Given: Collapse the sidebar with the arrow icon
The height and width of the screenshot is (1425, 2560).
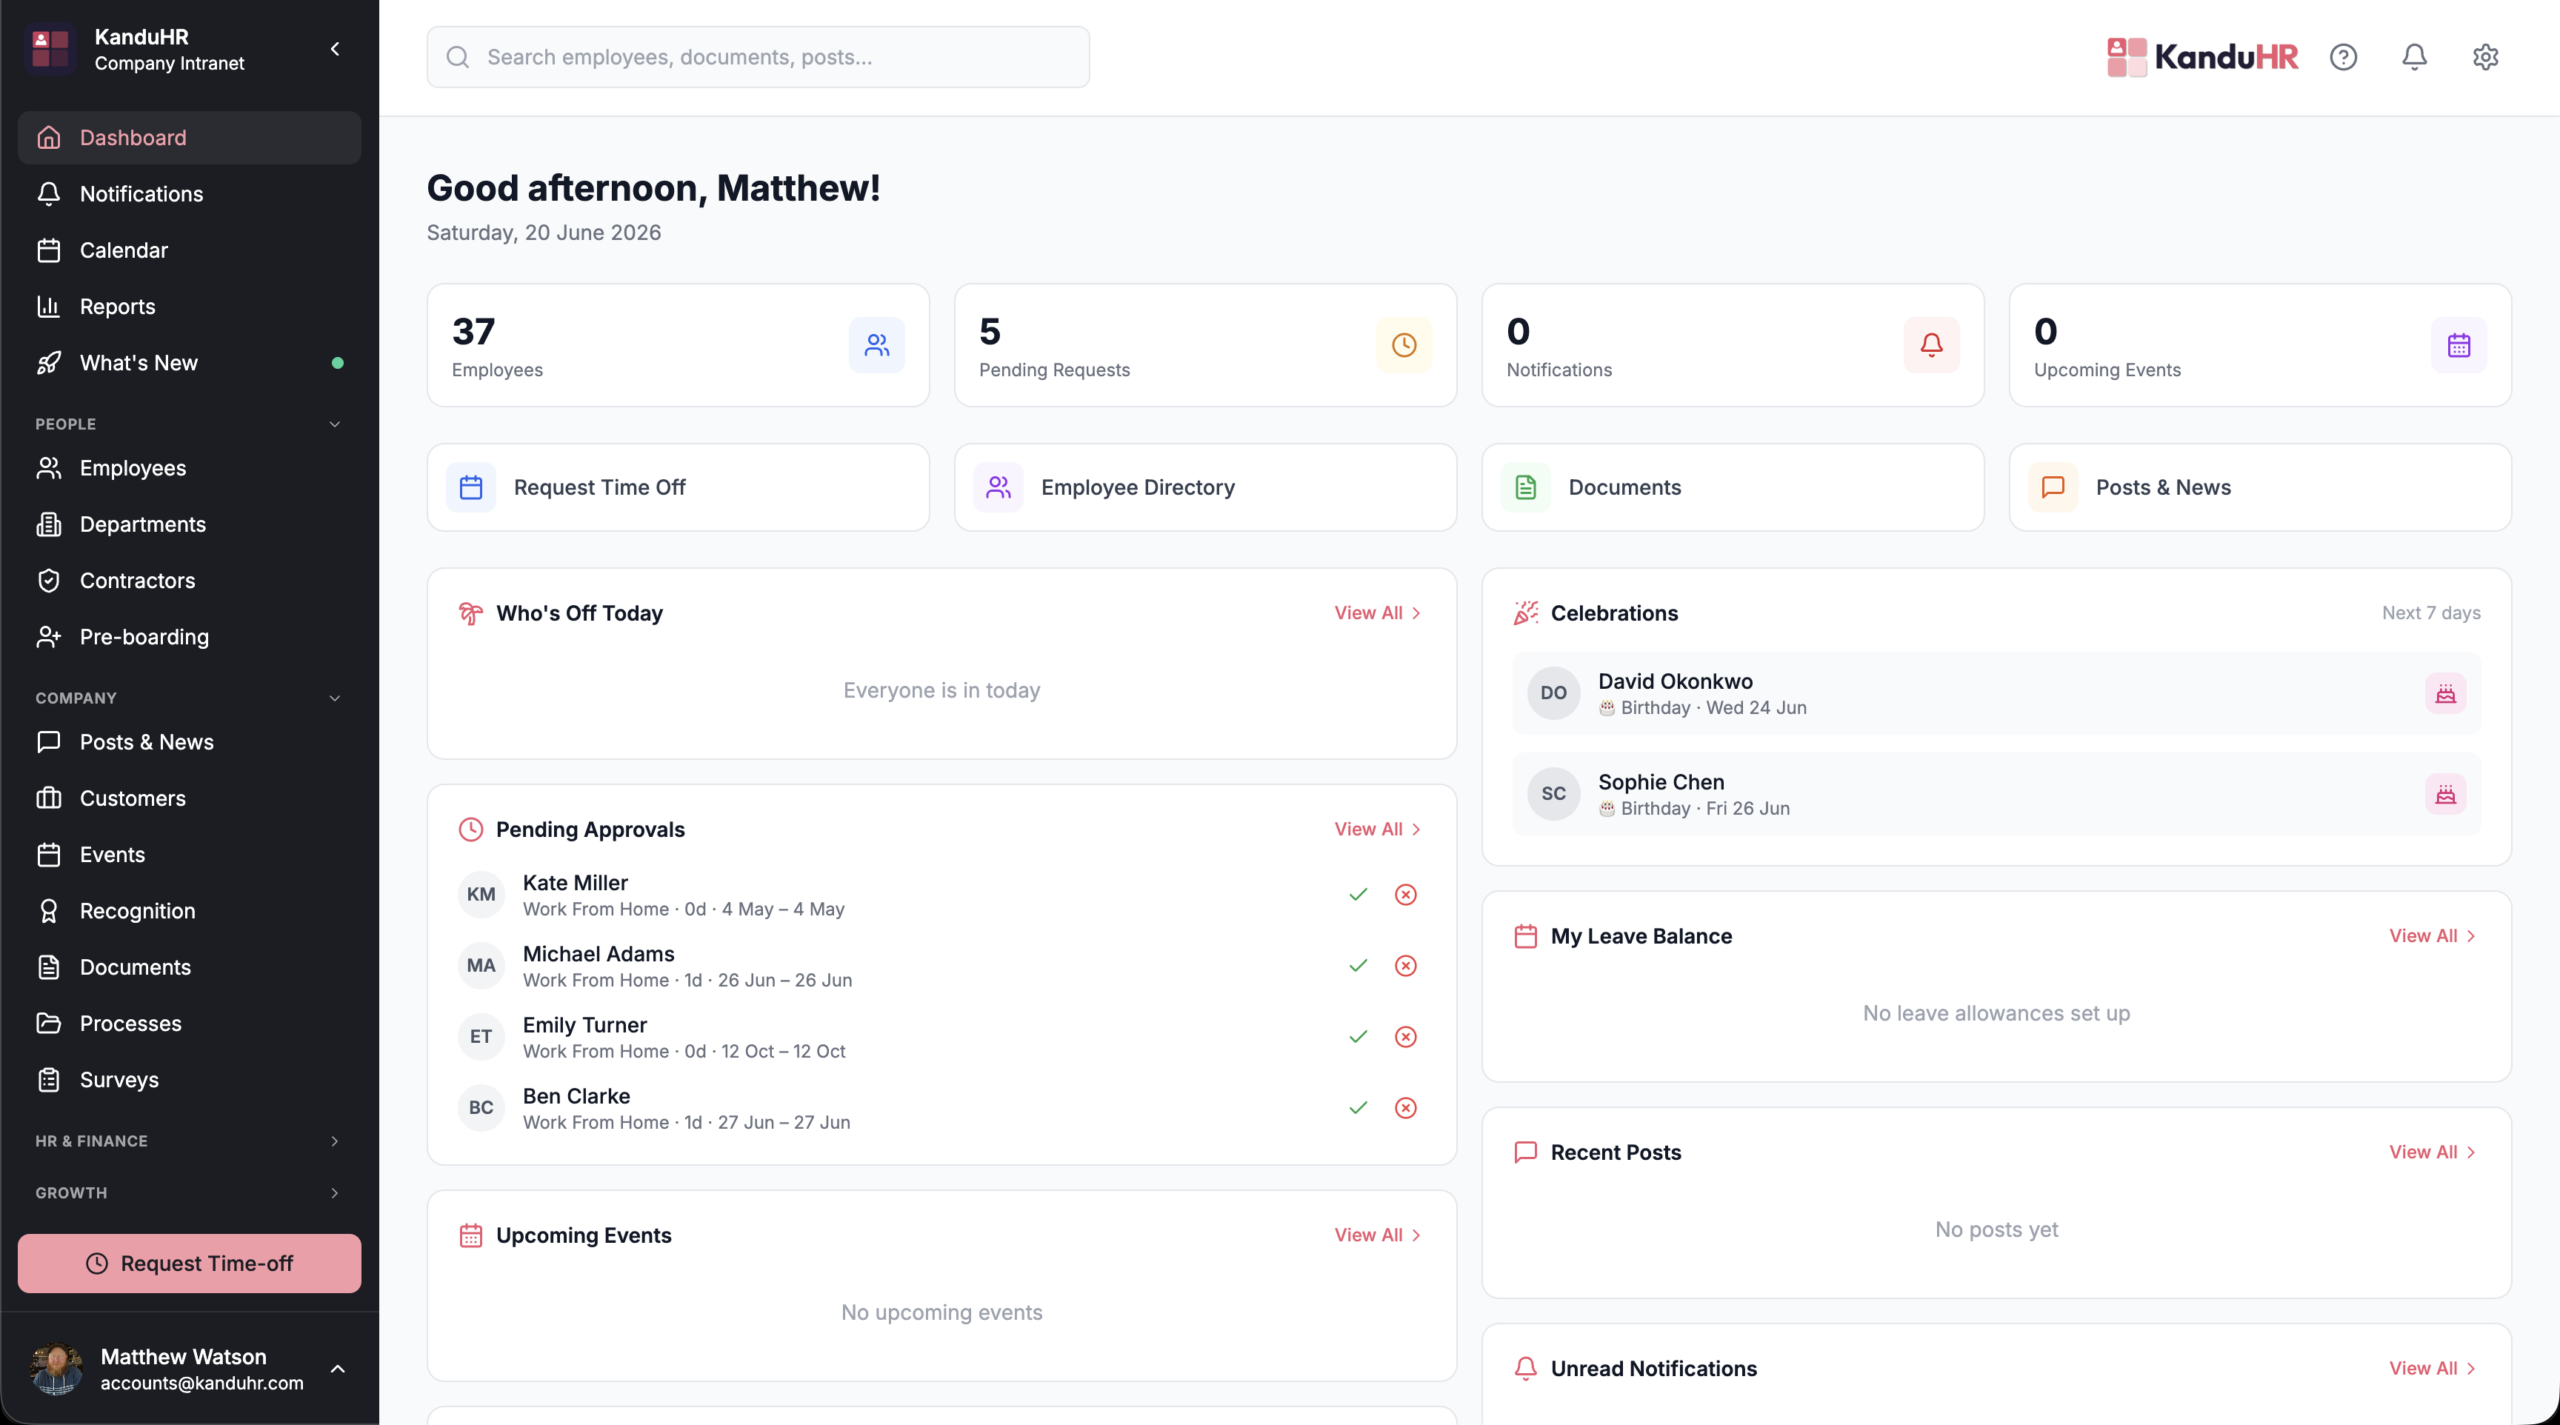Looking at the screenshot, I should pyautogui.click(x=335, y=49).
